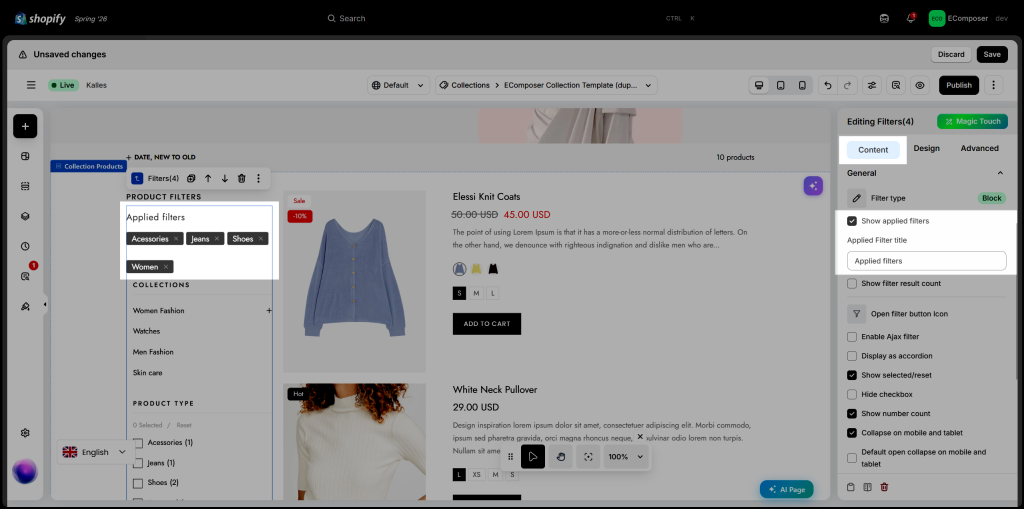Open the sidebar icon with red badge

click(25, 276)
